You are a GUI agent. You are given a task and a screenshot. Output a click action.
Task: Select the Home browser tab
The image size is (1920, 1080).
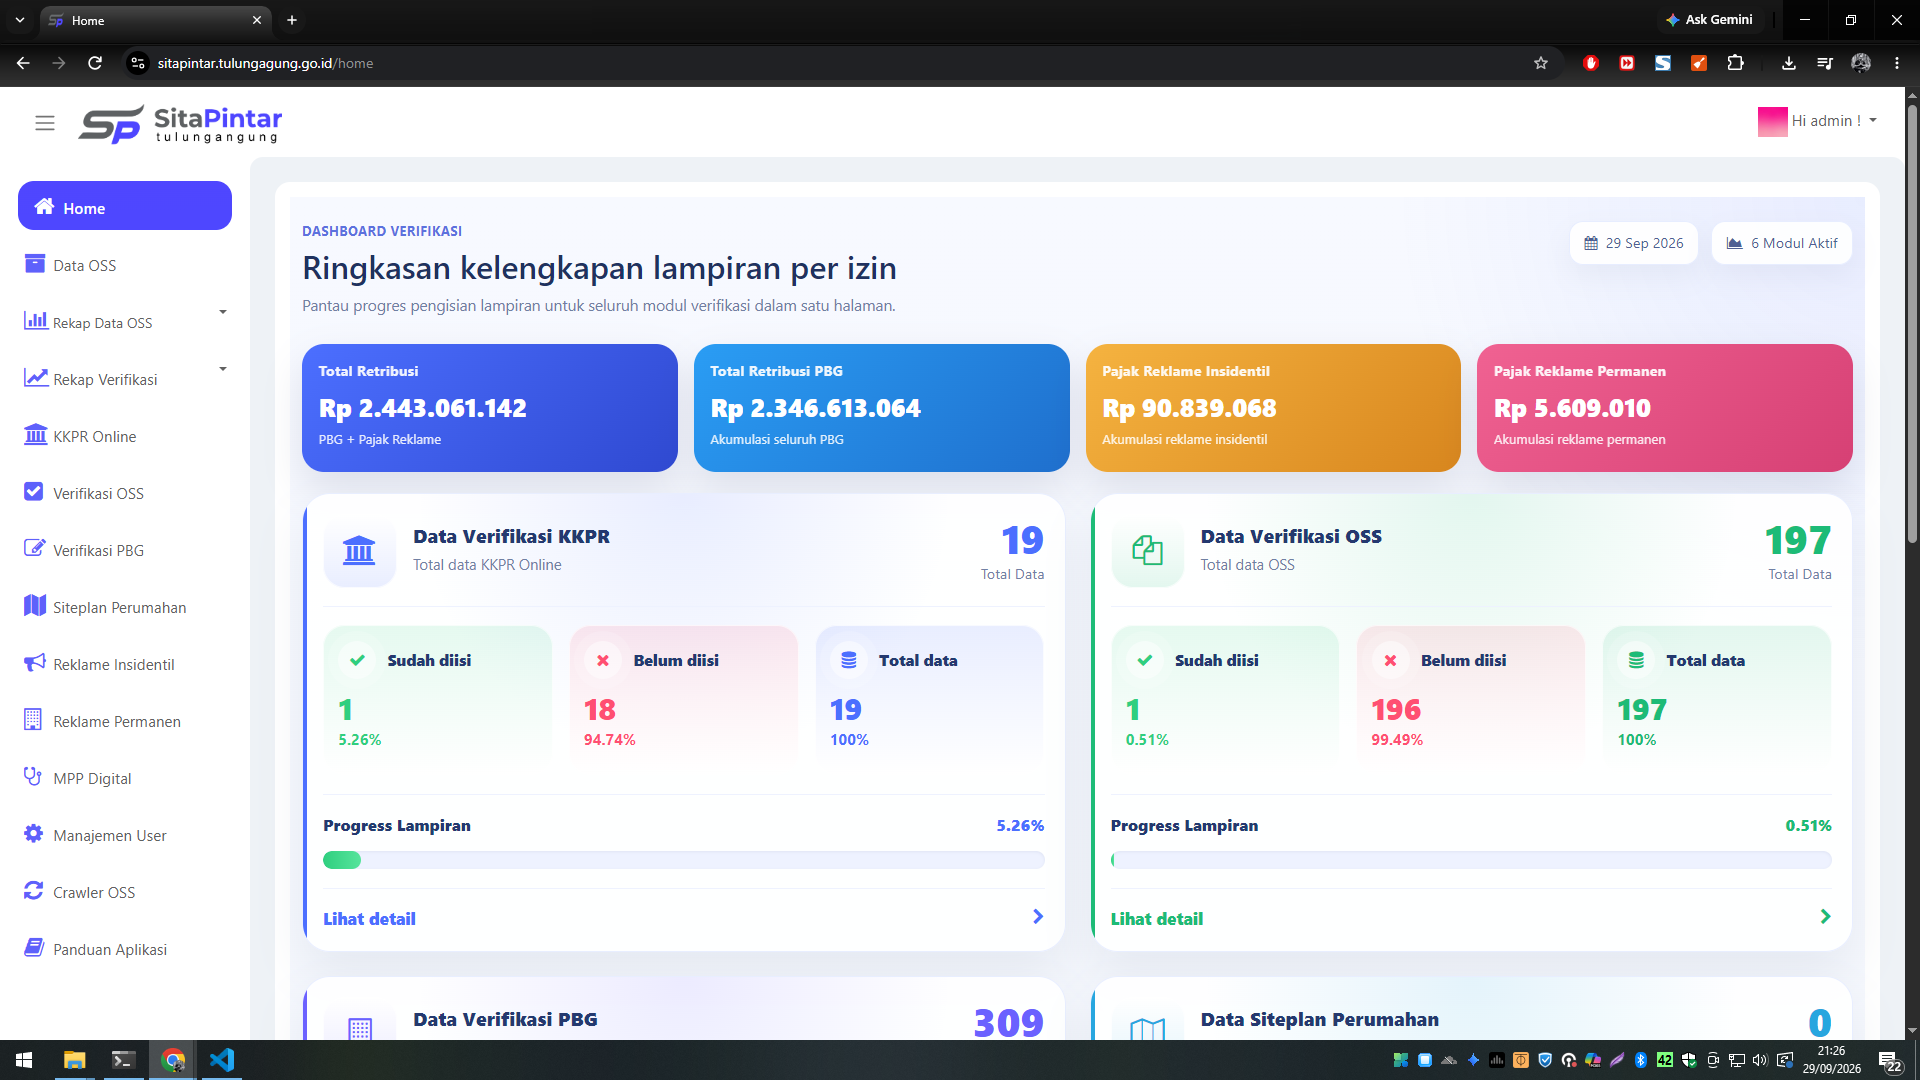click(x=155, y=20)
